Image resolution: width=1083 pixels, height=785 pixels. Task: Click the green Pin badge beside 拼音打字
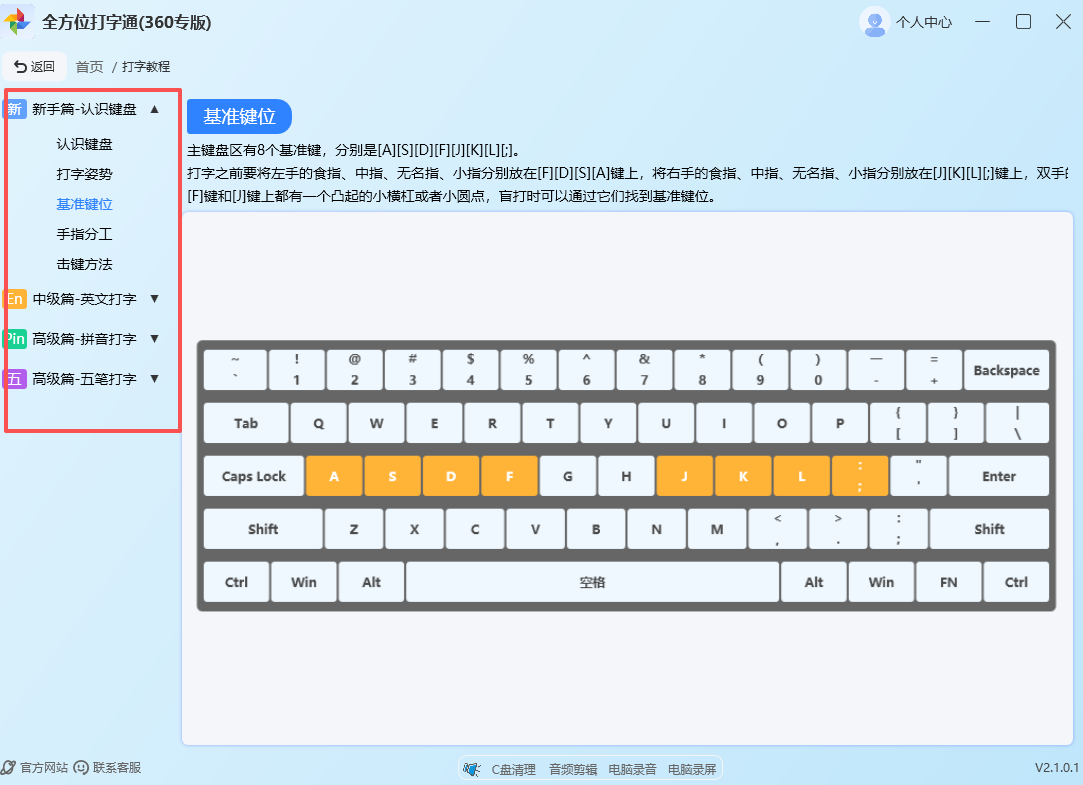coord(14,338)
